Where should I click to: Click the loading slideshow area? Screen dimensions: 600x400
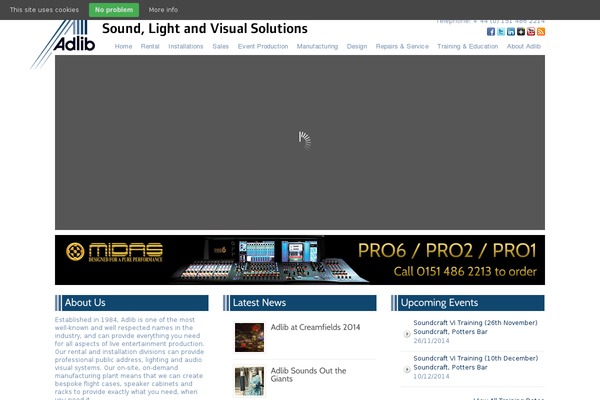tap(300, 142)
